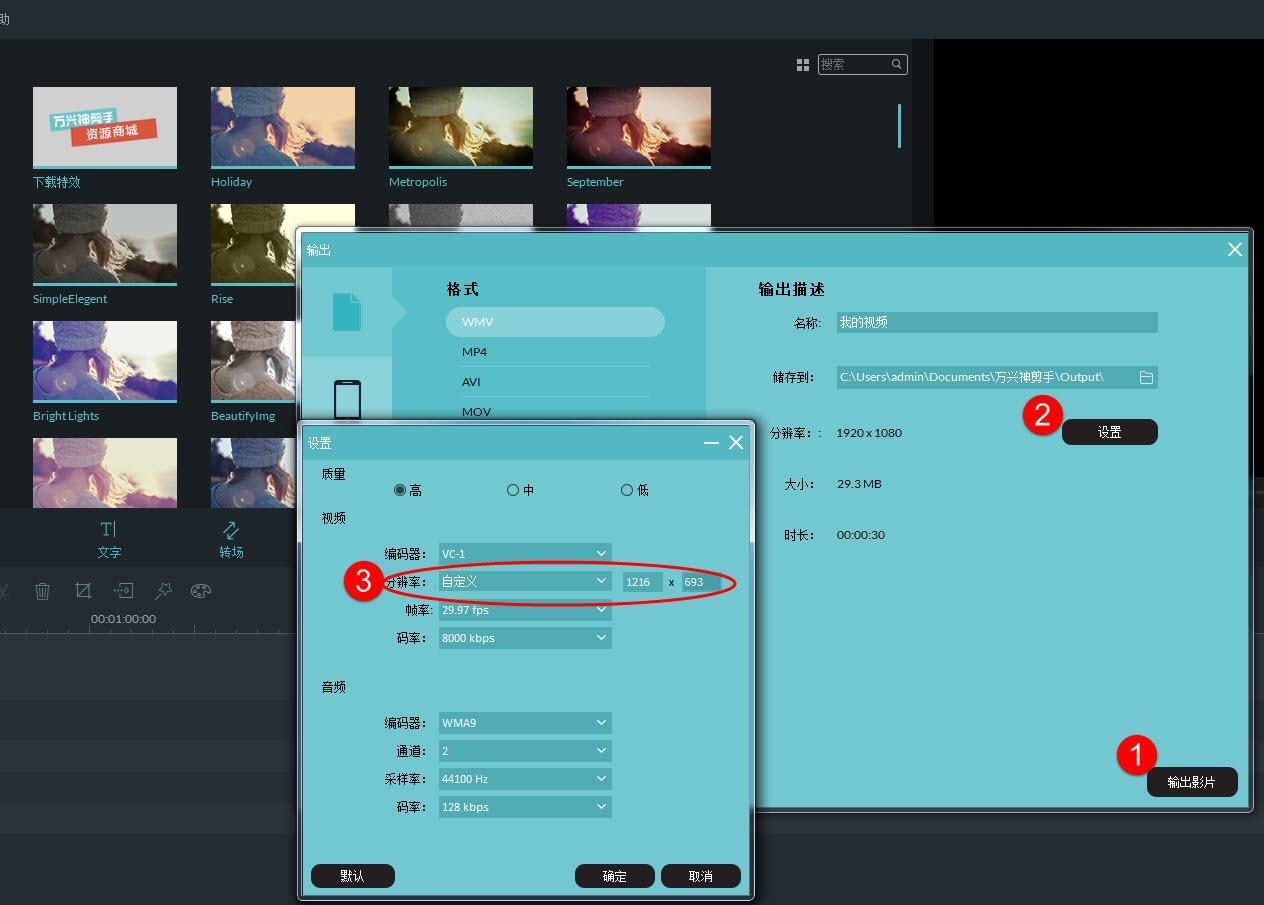The height and width of the screenshot is (905, 1264).
Task: Click the 输出影片 export button
Action: (x=1192, y=782)
